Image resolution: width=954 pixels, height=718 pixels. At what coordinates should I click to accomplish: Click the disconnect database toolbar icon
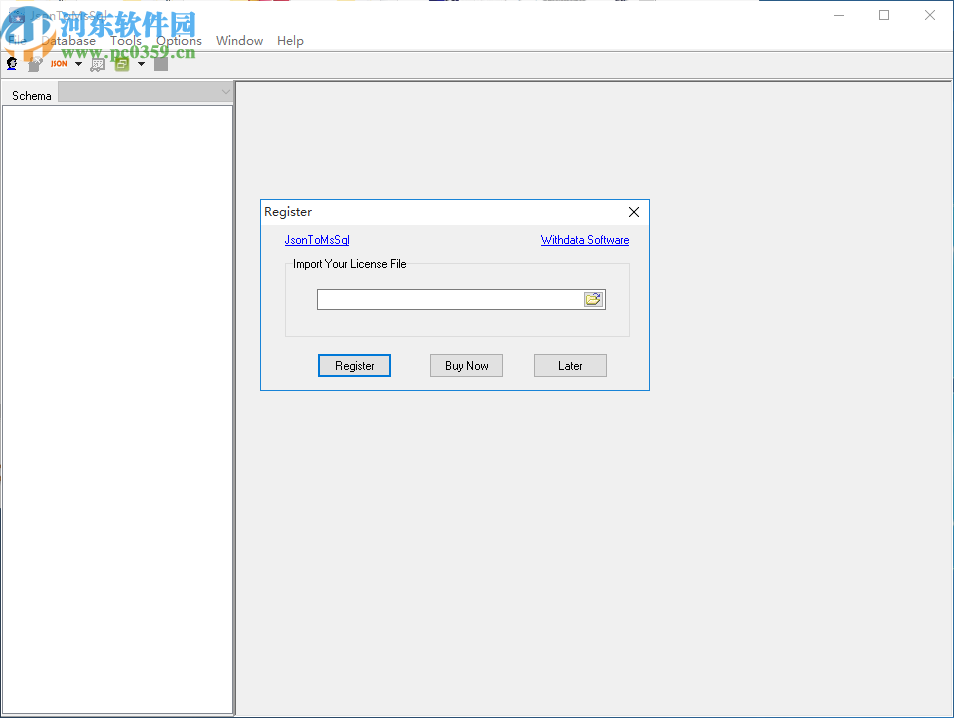click(33, 63)
